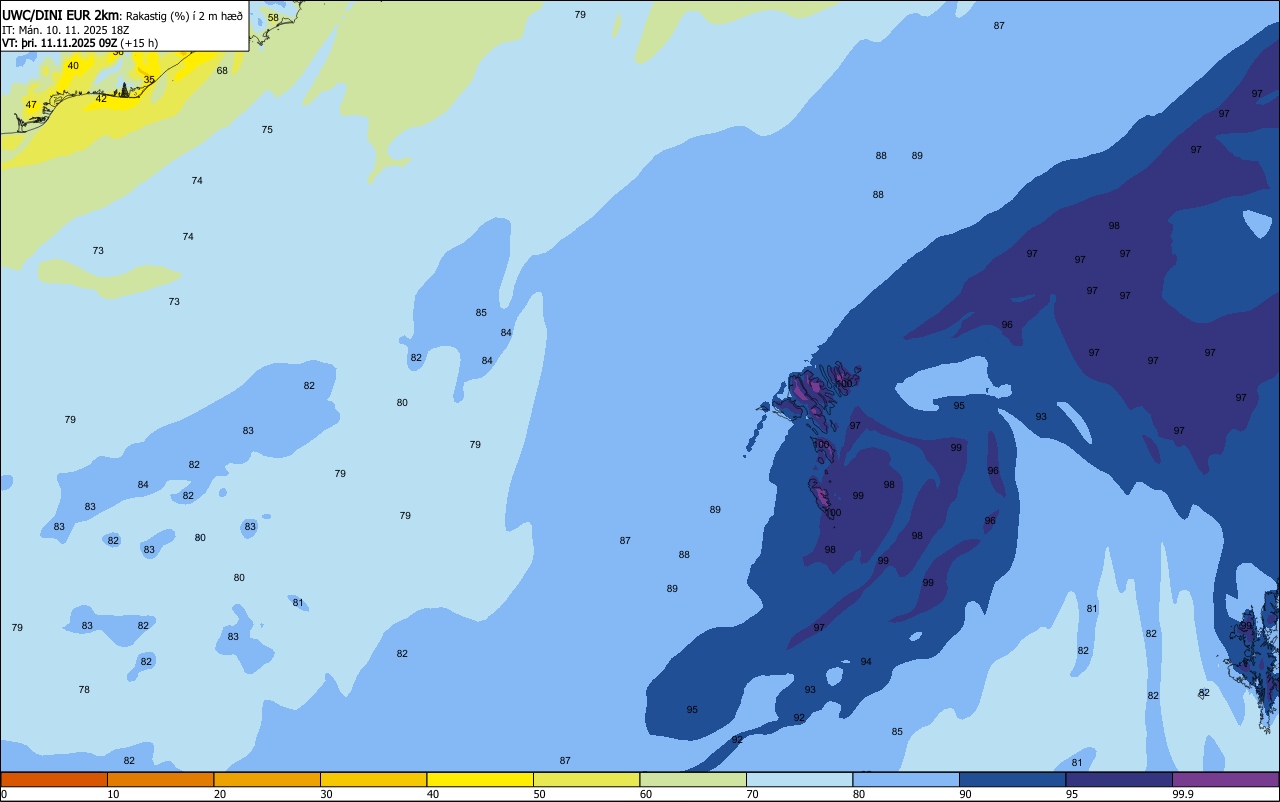
Task: Click the legend tick label 95
Action: [1072, 794]
